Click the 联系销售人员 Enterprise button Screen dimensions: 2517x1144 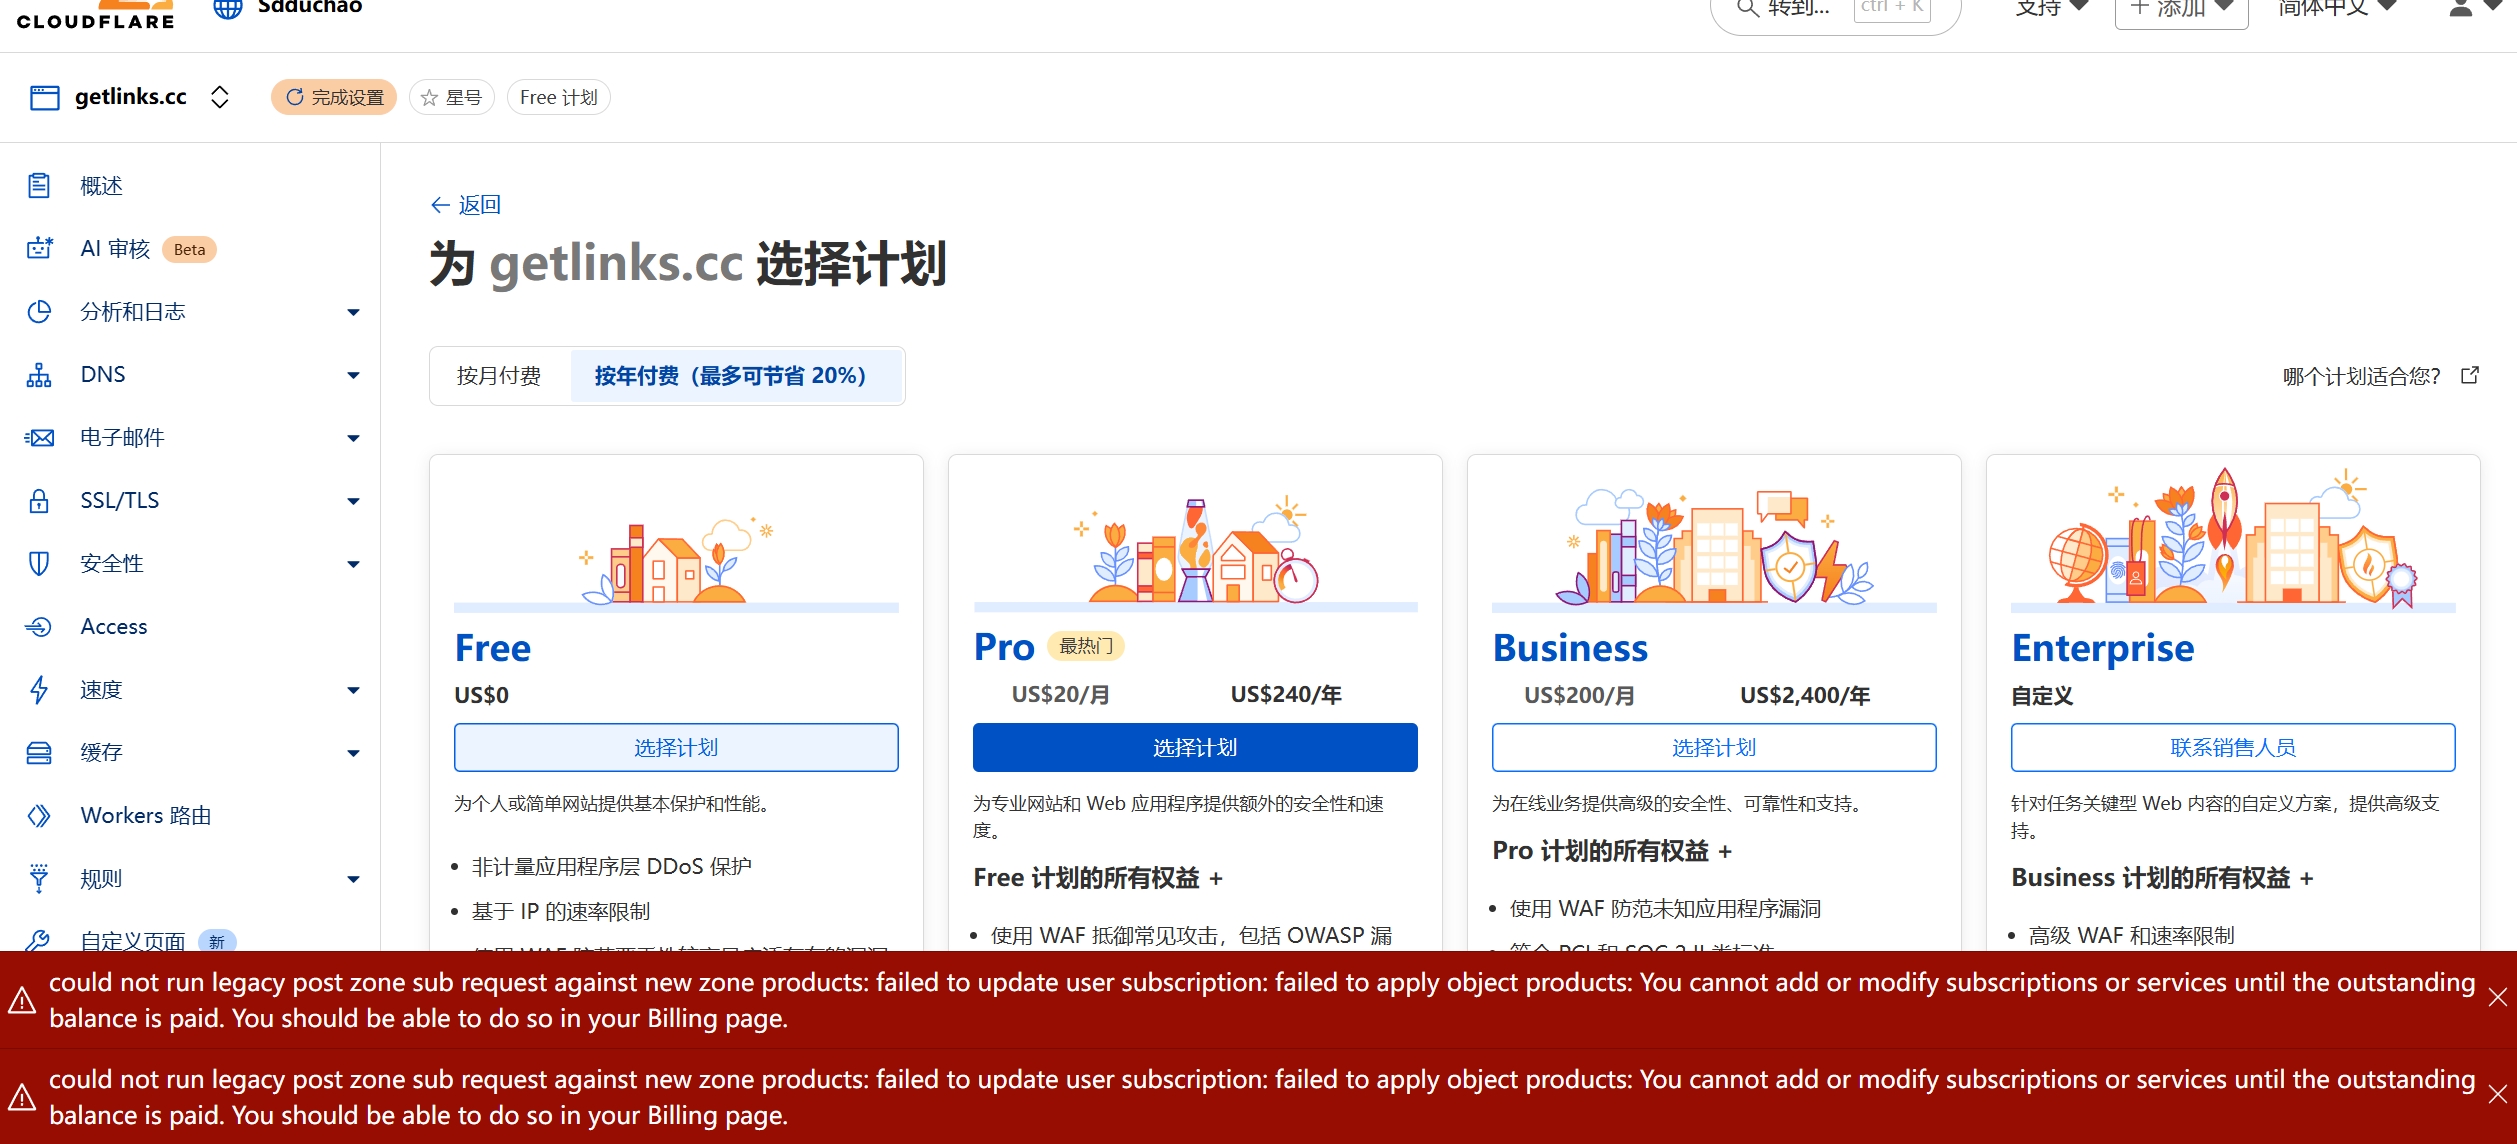2232,748
